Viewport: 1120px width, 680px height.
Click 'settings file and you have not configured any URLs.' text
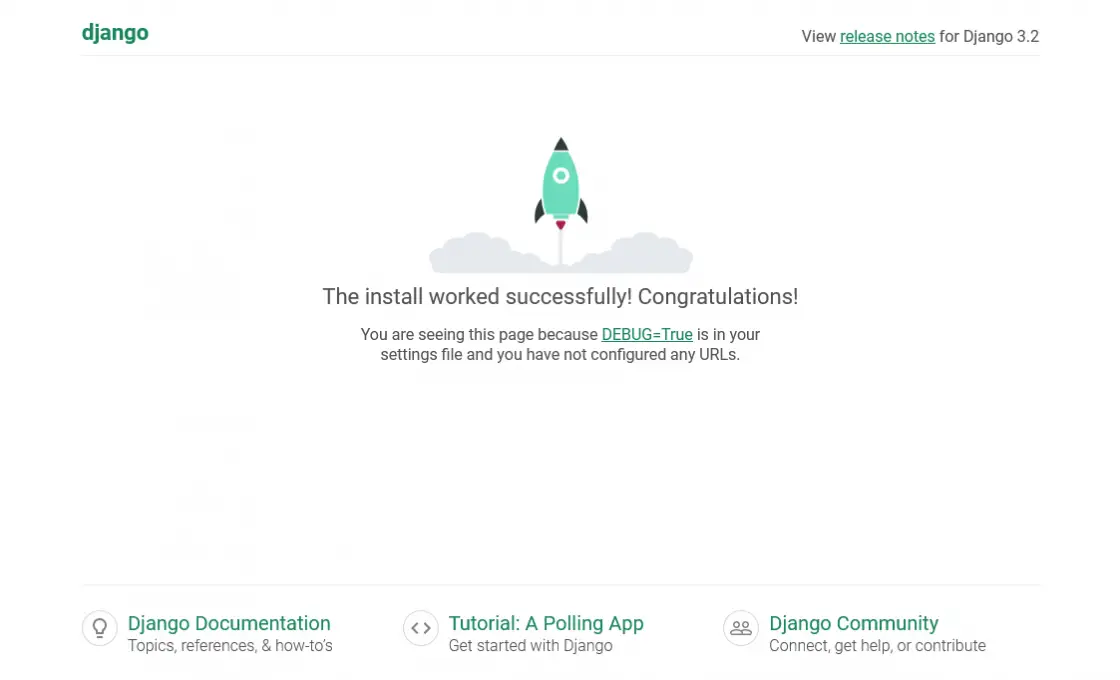click(560, 354)
